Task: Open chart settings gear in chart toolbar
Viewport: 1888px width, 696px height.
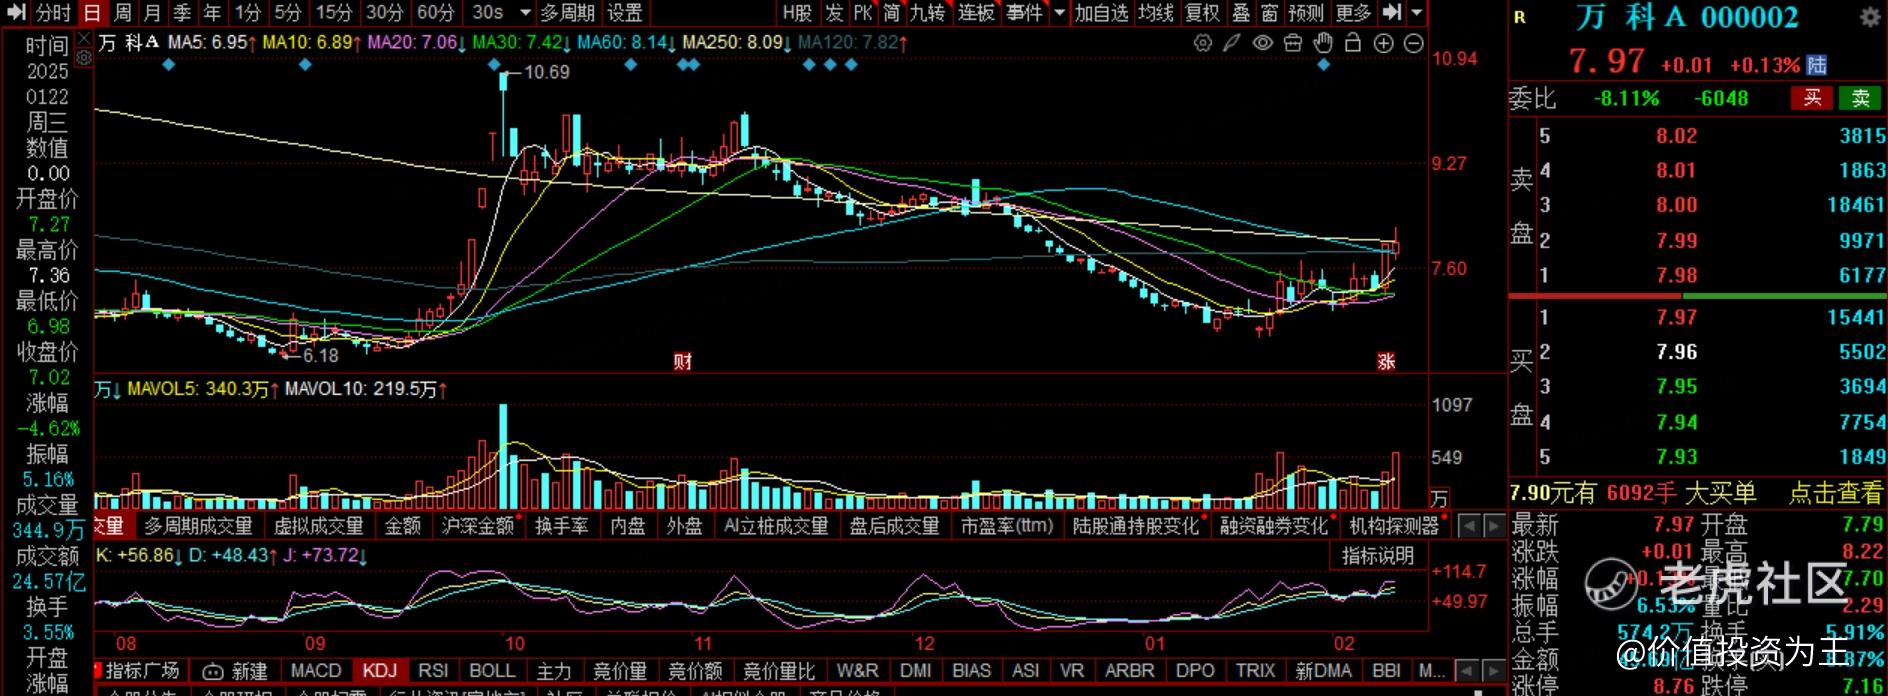Action: click(x=1203, y=43)
